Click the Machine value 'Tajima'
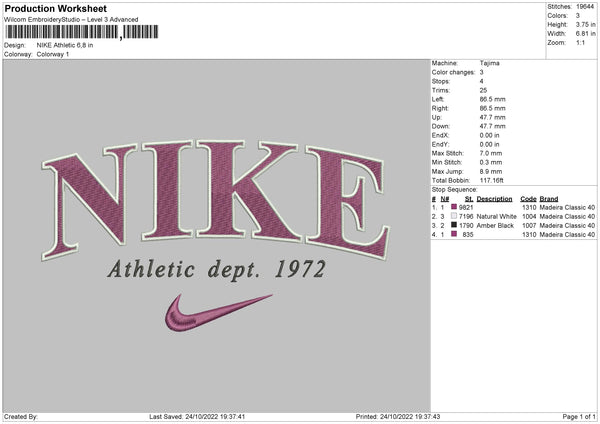 (489, 63)
